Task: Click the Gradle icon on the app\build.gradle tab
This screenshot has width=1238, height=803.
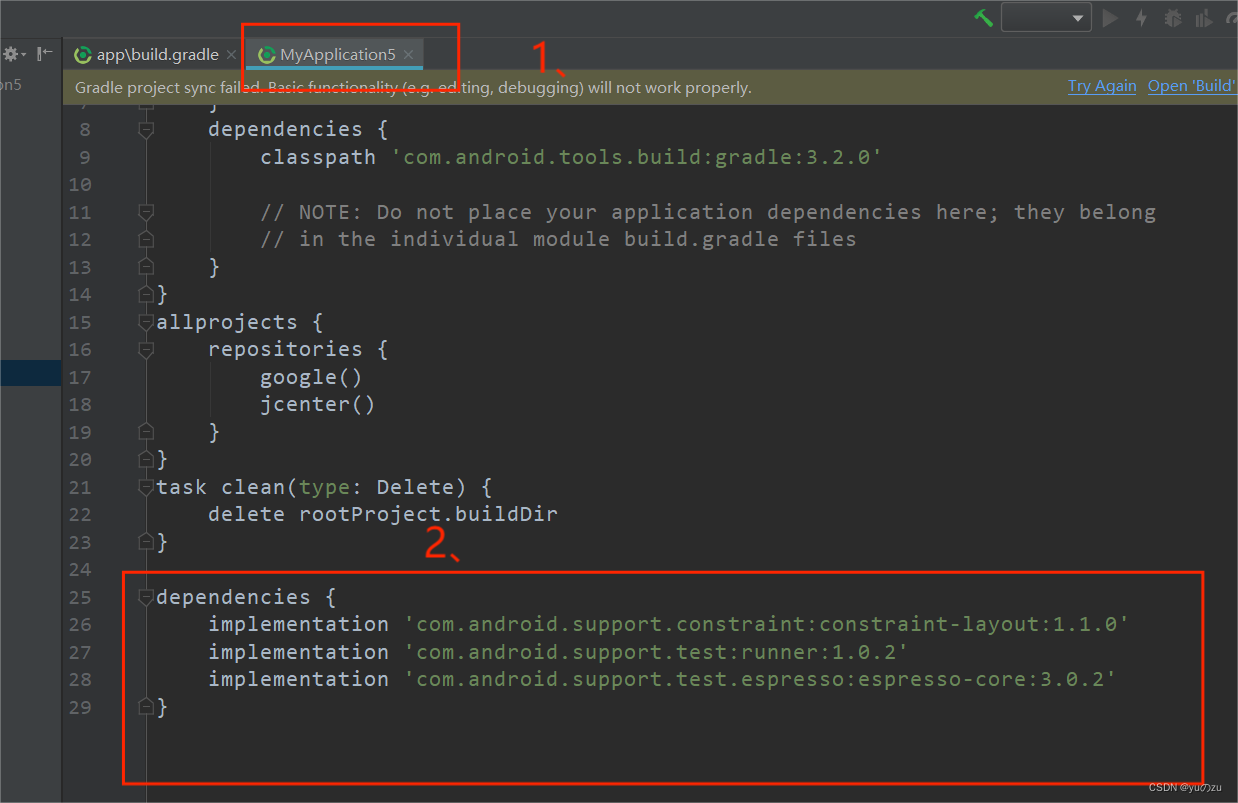Action: pos(82,55)
